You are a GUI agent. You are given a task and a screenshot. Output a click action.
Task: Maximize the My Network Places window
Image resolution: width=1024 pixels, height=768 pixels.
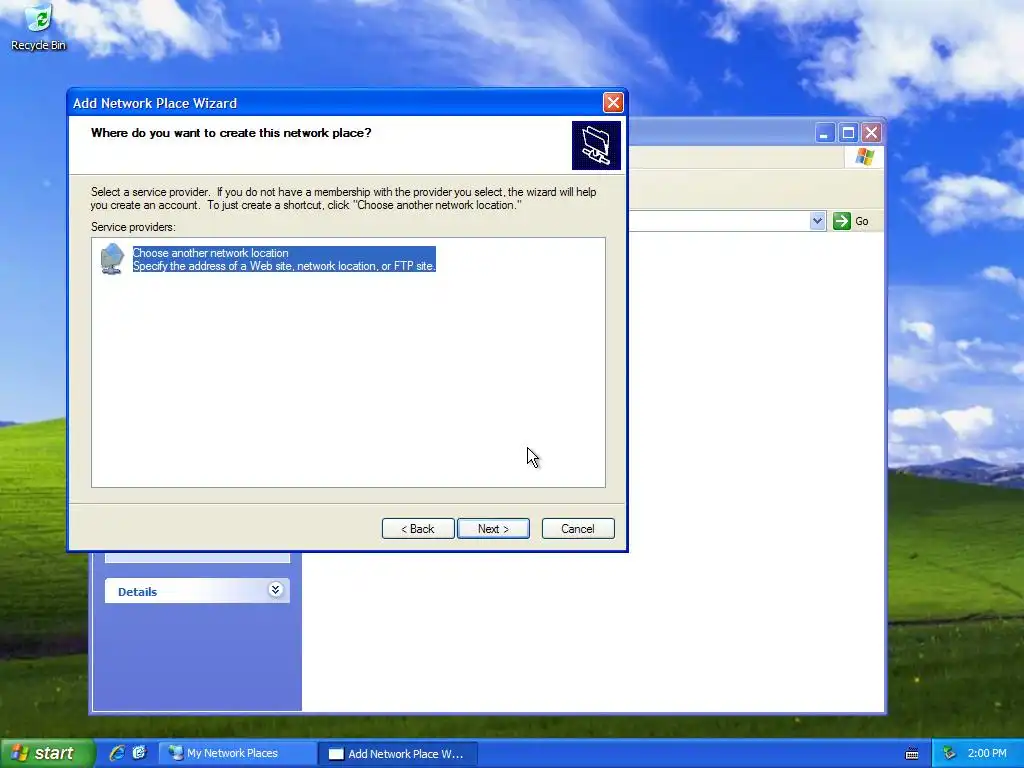click(848, 133)
